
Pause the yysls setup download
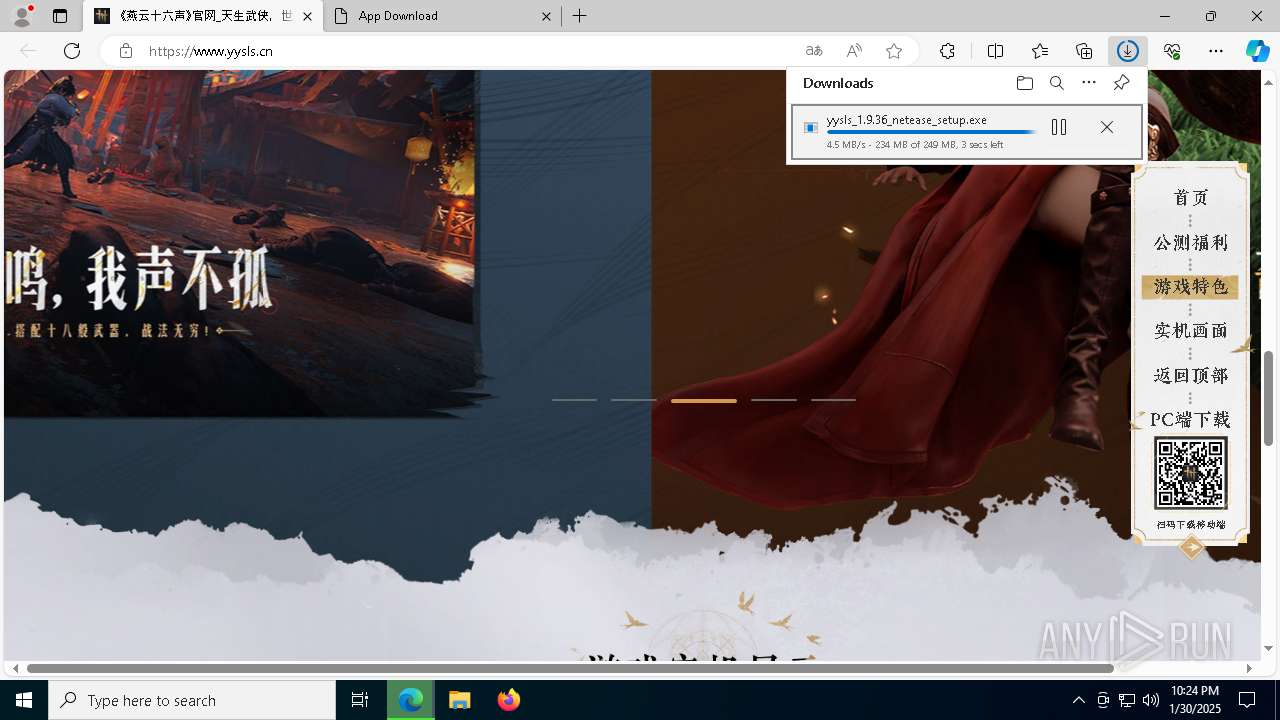click(x=1059, y=127)
